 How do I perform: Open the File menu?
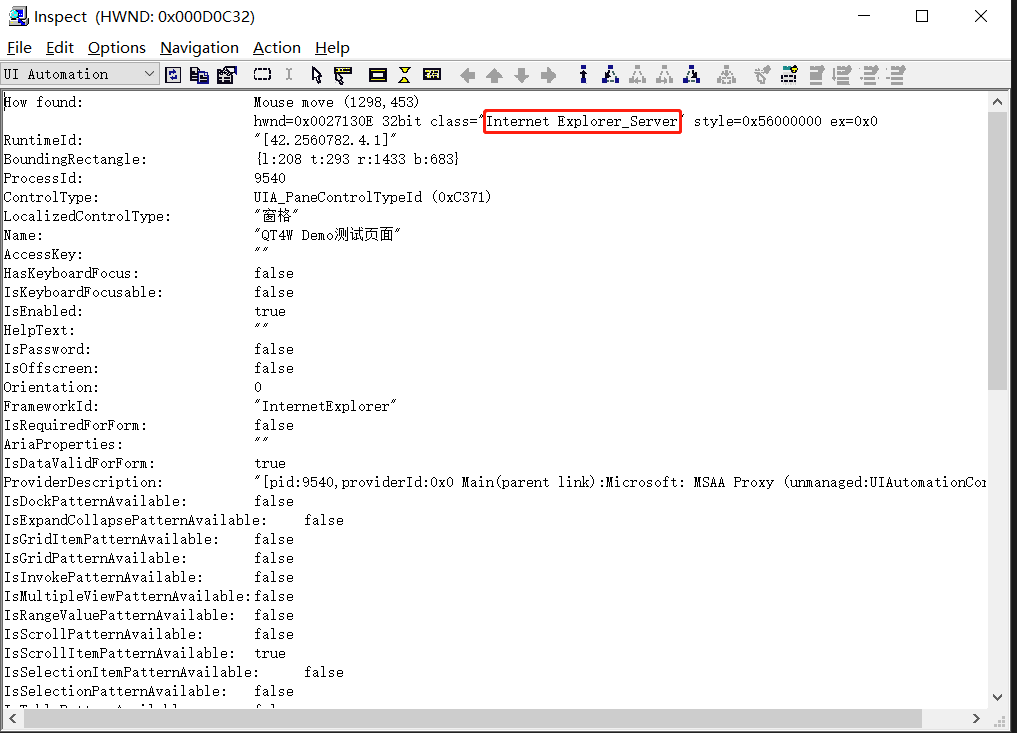point(19,48)
